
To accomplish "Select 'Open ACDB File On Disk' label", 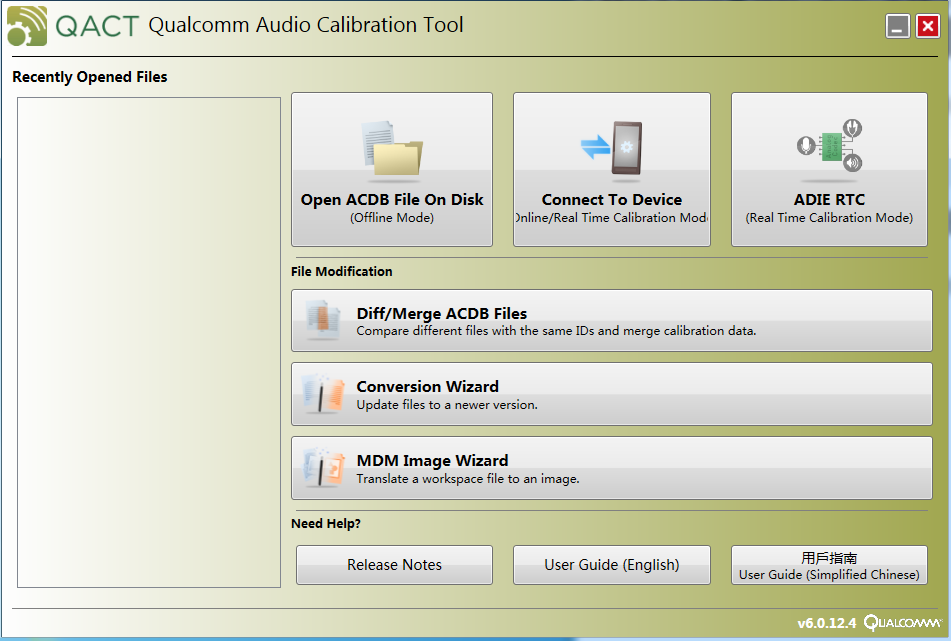I will 392,200.
